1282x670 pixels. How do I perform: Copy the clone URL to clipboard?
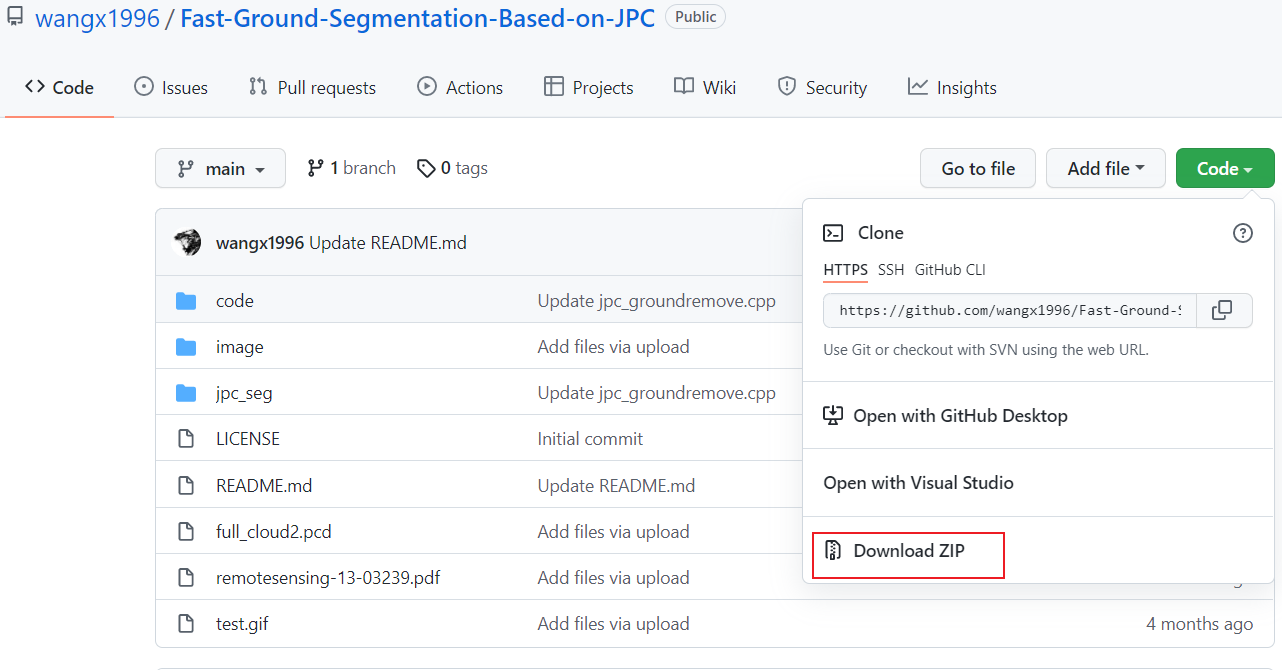pyautogui.click(x=1224, y=310)
